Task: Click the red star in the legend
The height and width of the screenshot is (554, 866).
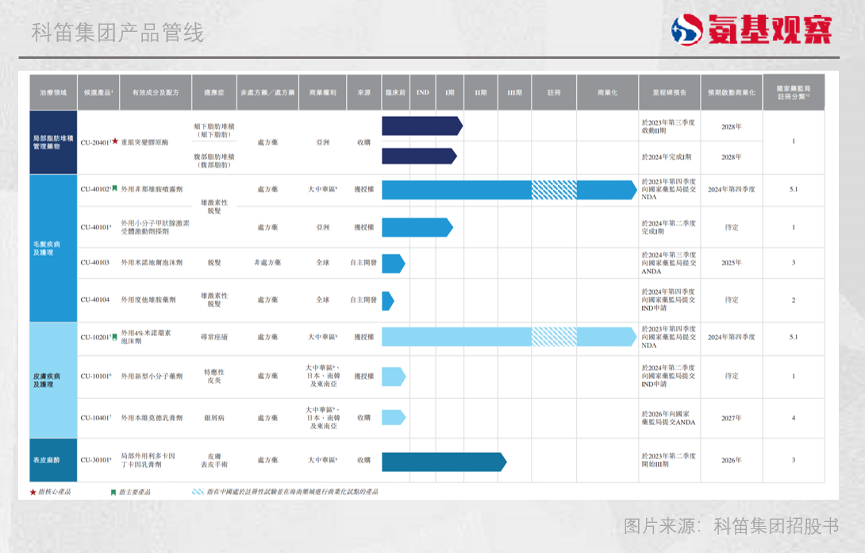Action: (33, 492)
